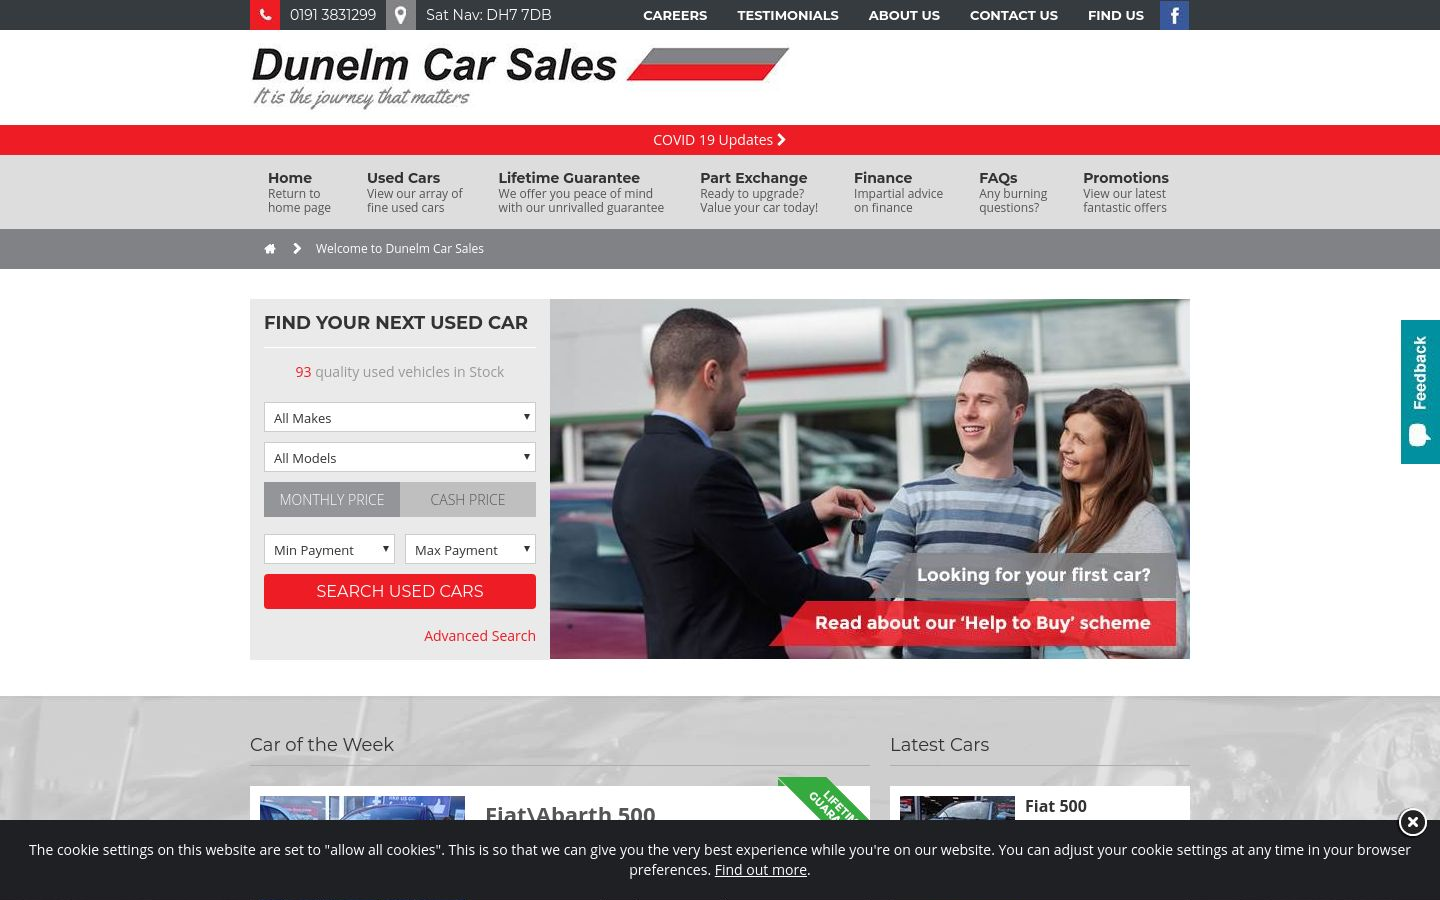This screenshot has height=900, width=1440.
Task: Expand the All Makes dropdown
Action: tap(400, 417)
